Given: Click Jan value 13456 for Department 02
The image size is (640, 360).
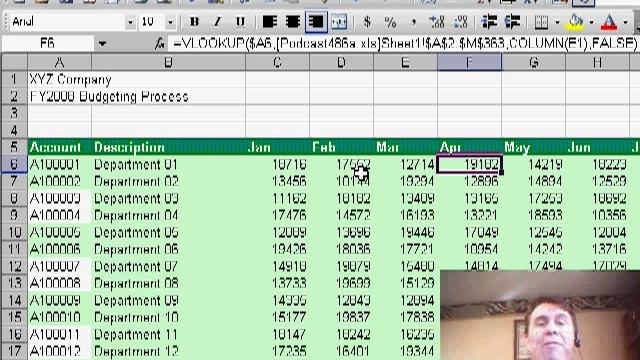Looking at the screenshot, I should (x=277, y=181).
